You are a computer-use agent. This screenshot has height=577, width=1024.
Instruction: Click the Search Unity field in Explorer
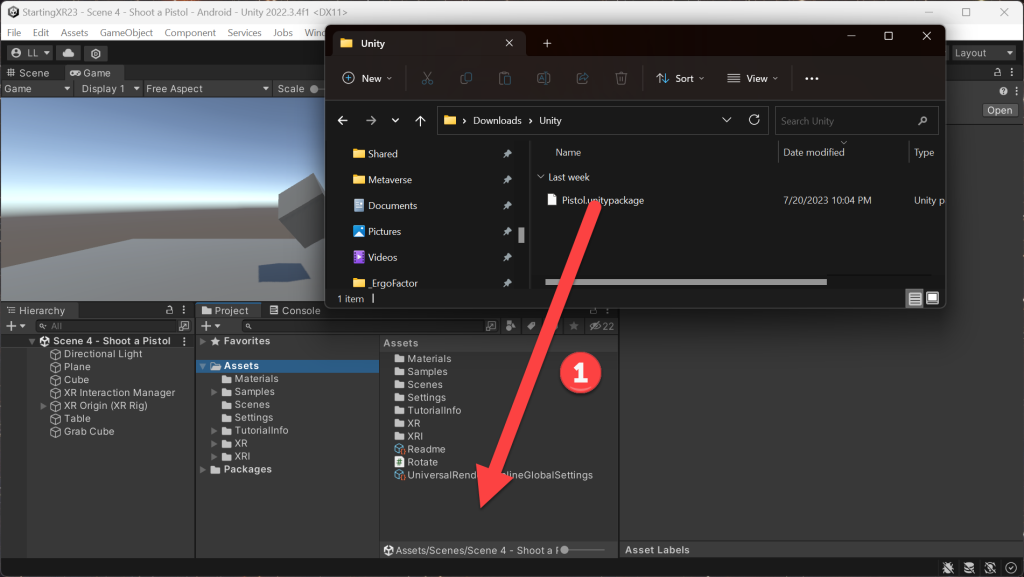click(x=857, y=121)
